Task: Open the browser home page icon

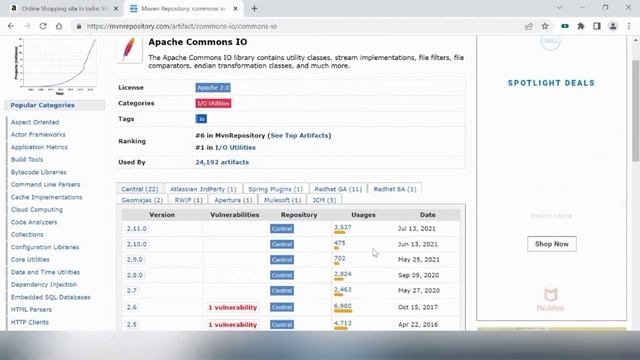Action: [x=59, y=26]
